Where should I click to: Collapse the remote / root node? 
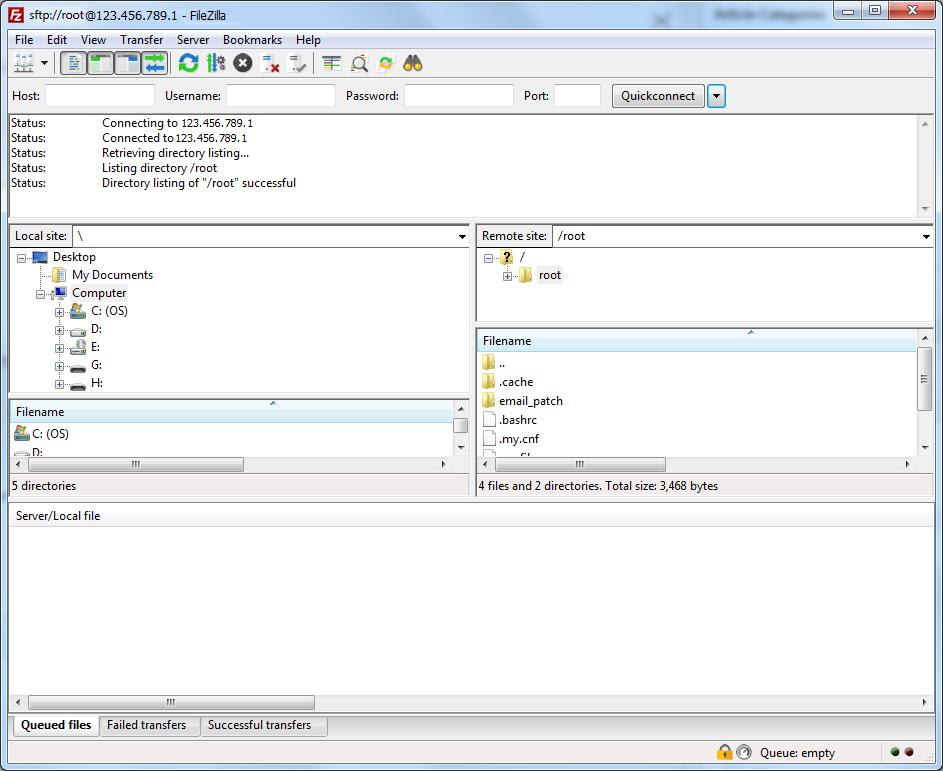[x=488, y=258]
